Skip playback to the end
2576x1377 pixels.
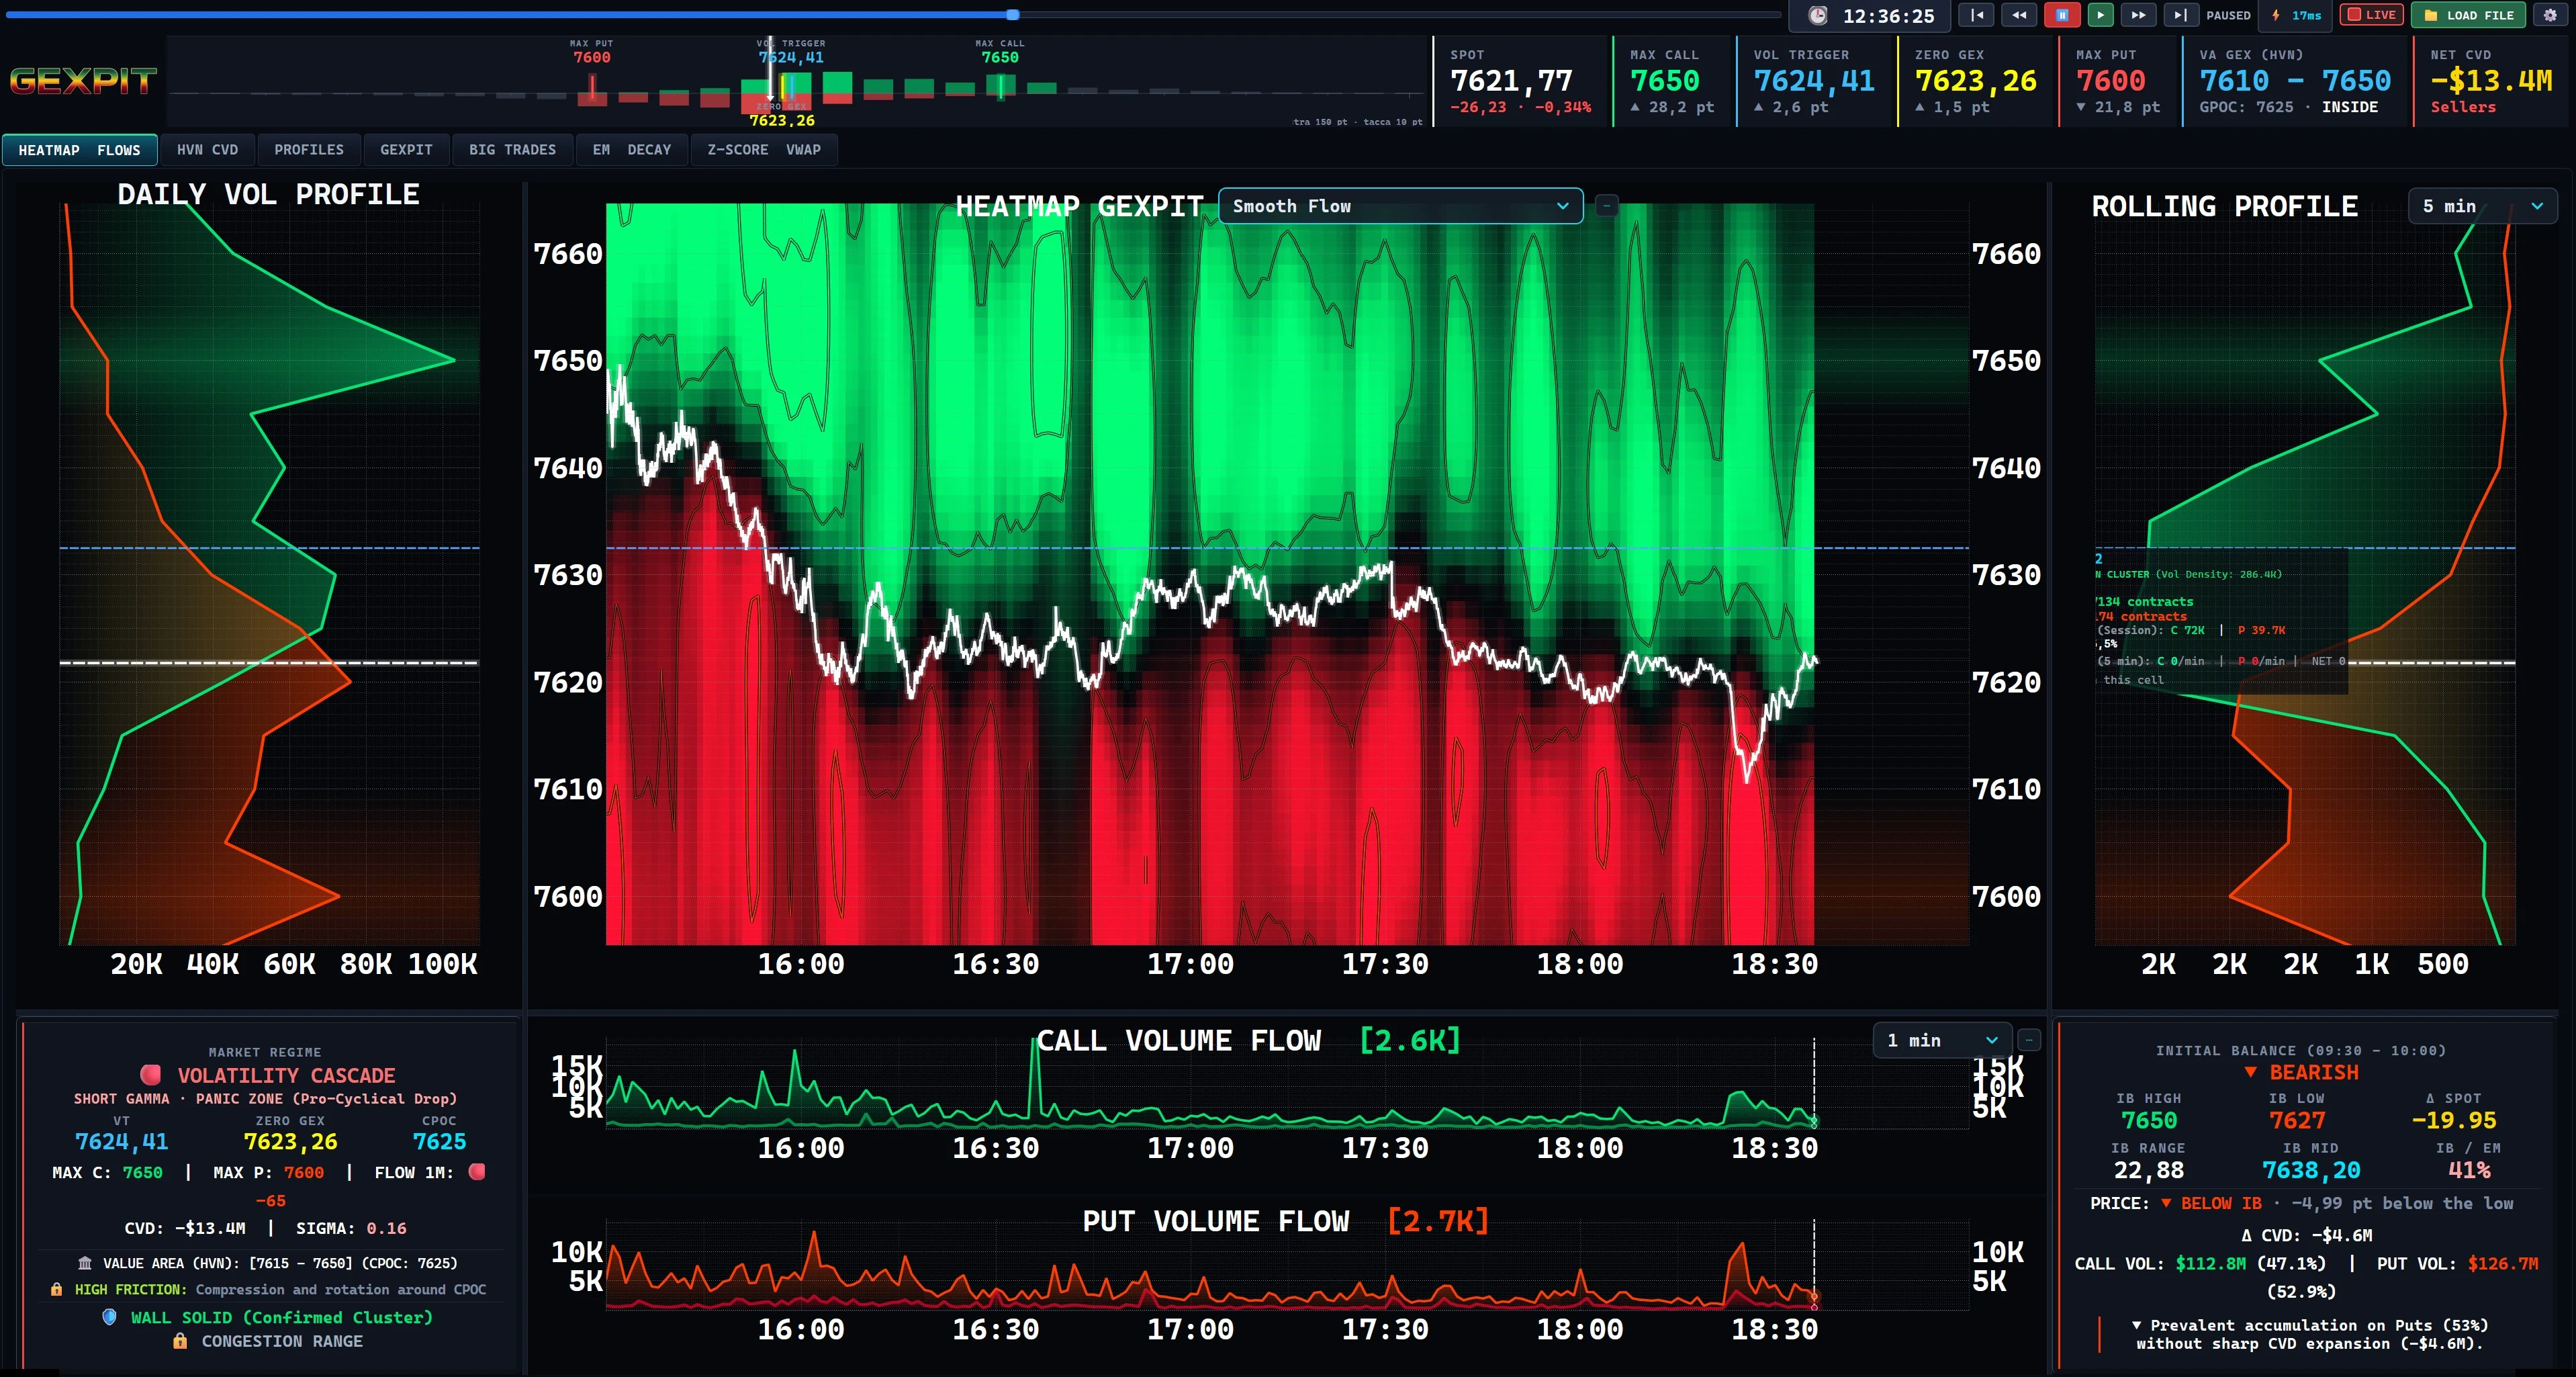click(x=2181, y=15)
